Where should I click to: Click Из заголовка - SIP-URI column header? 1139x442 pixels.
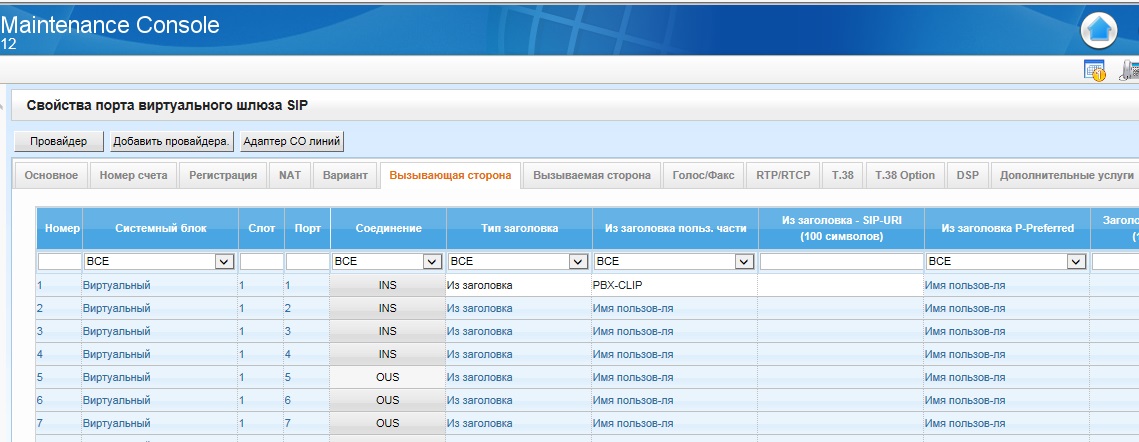(x=840, y=228)
